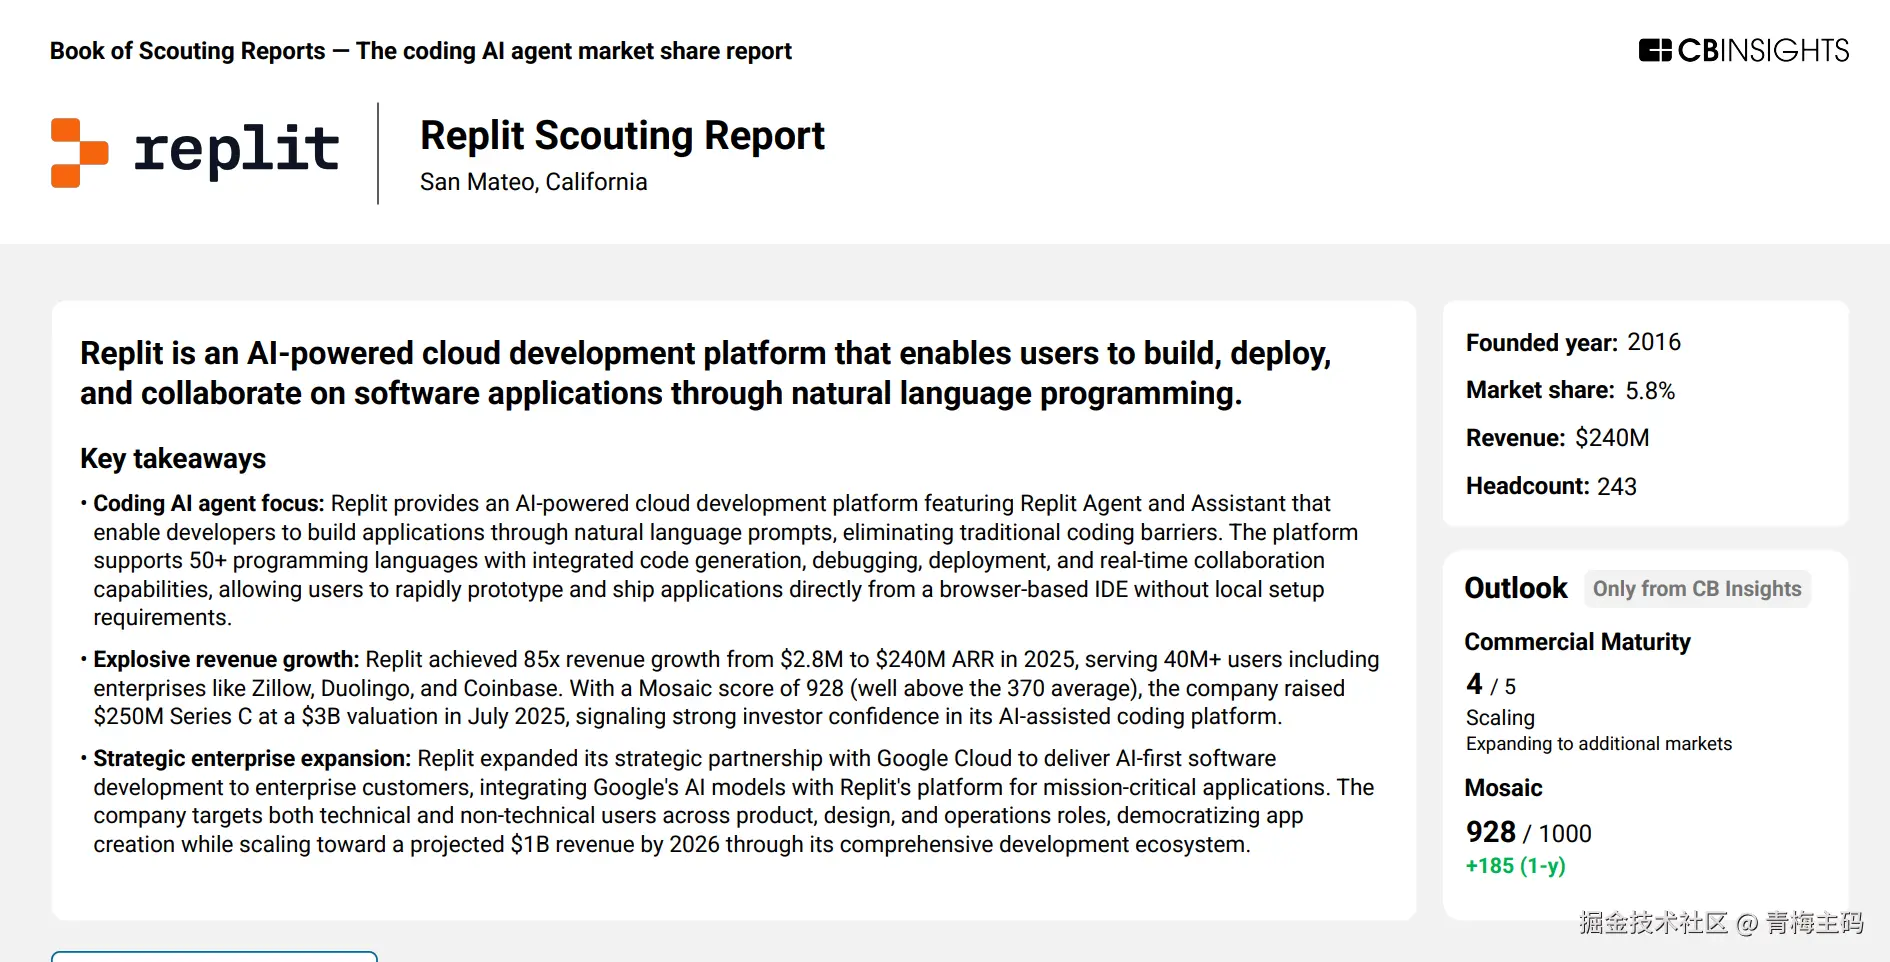Click the 'Explosive revenue growth' bullet label
This screenshot has width=1890, height=962.
[225, 660]
